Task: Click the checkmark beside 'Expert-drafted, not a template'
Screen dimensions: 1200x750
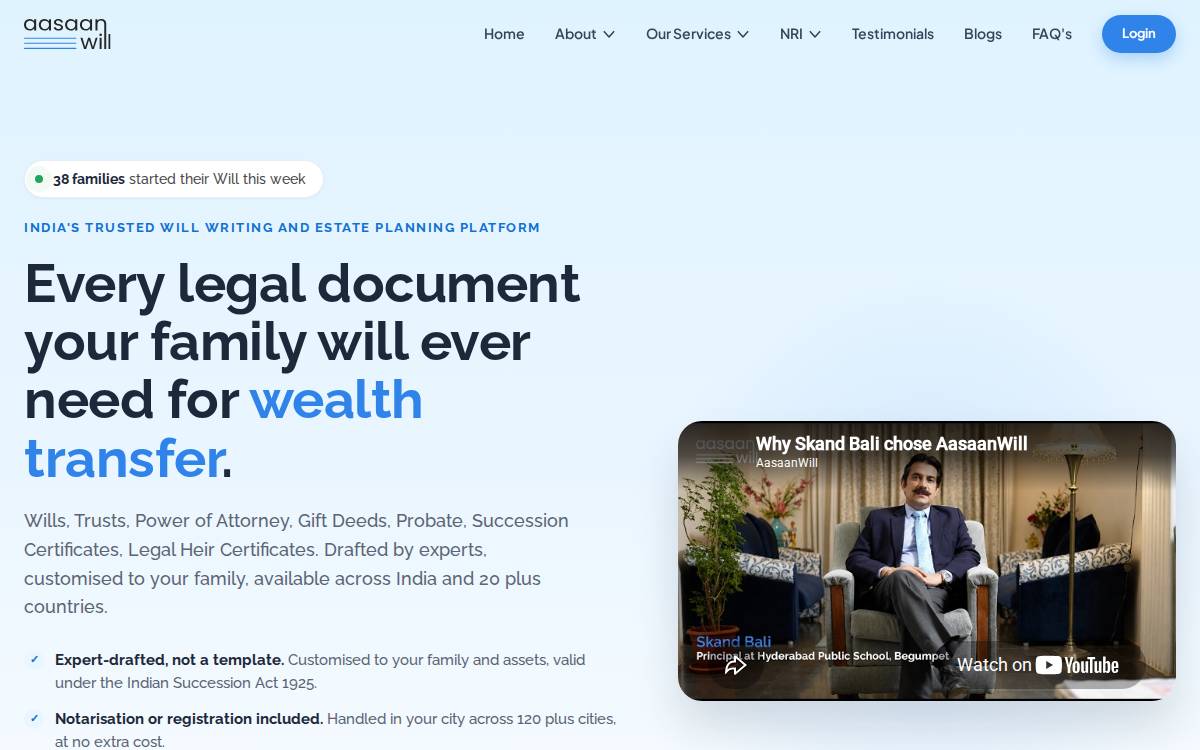Action: pos(34,660)
